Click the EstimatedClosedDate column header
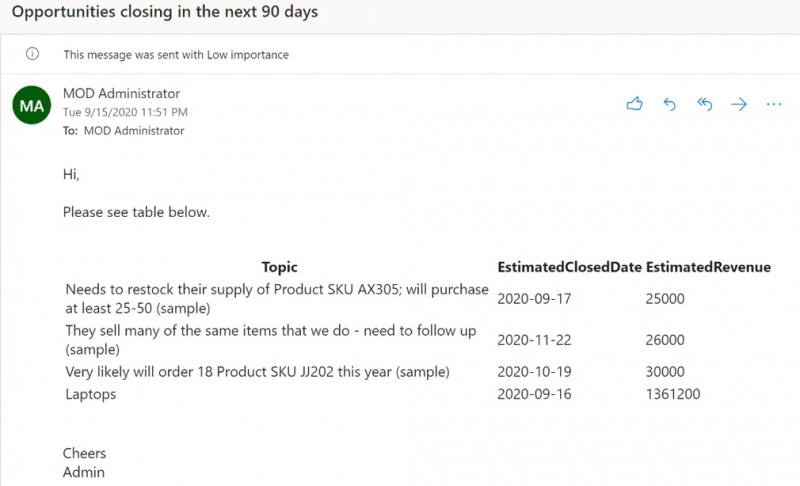800x486 pixels. (569, 267)
